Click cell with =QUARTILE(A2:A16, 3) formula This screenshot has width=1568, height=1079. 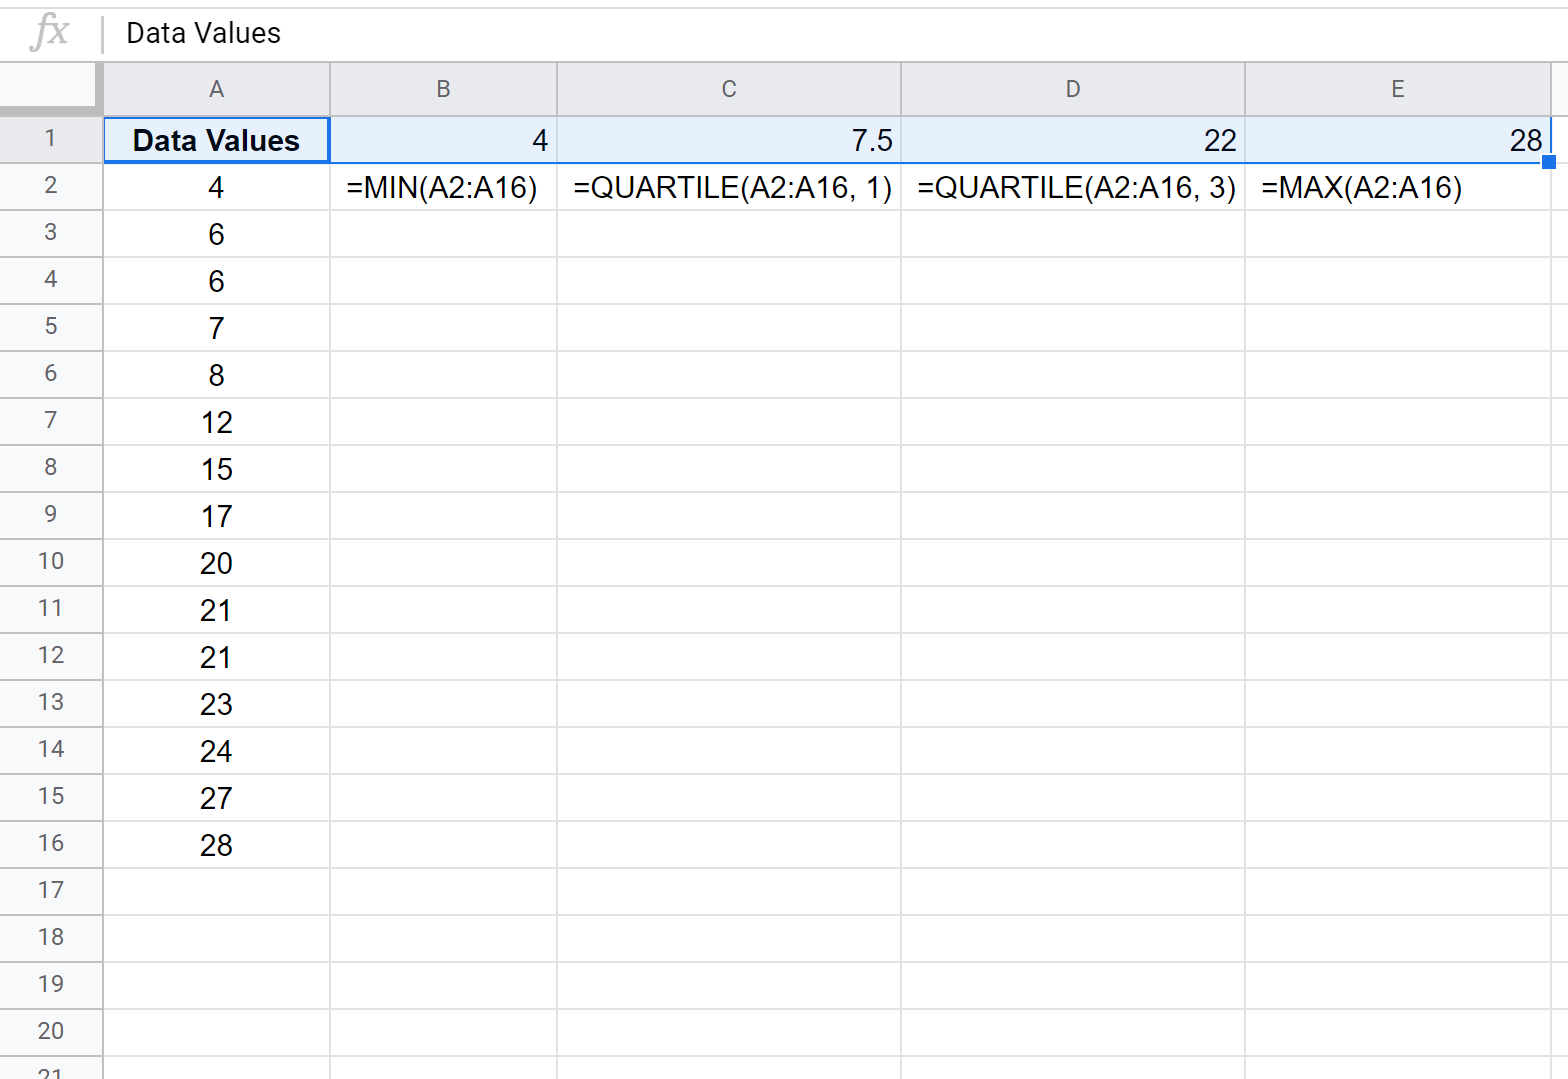click(1074, 187)
